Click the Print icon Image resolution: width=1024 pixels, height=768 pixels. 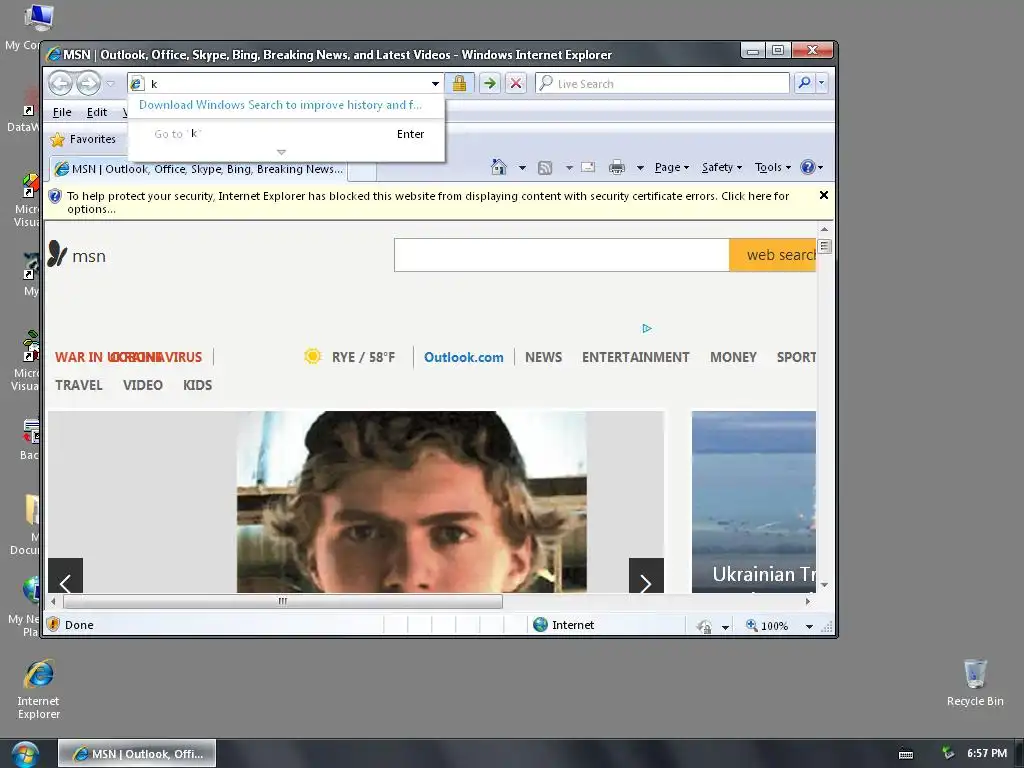[x=616, y=168]
